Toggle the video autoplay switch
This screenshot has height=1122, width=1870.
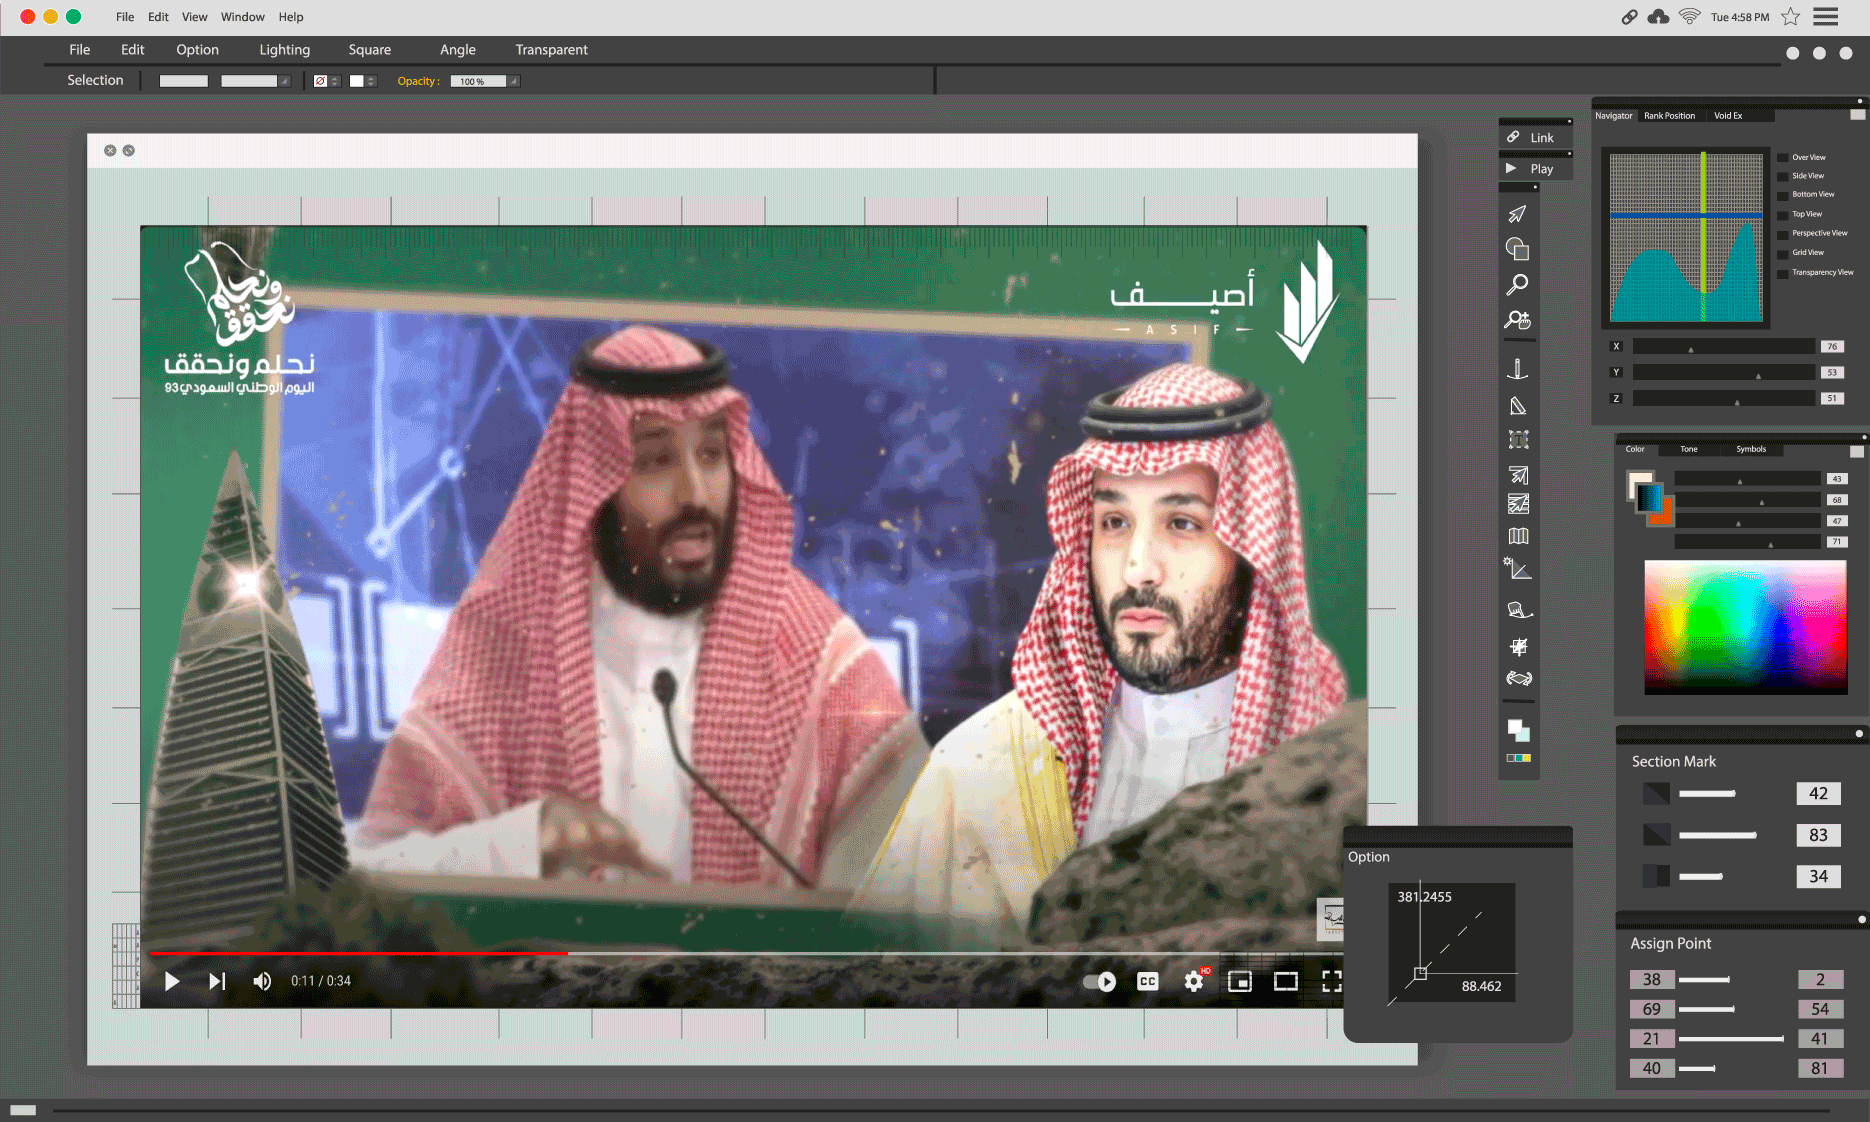click(x=1100, y=981)
